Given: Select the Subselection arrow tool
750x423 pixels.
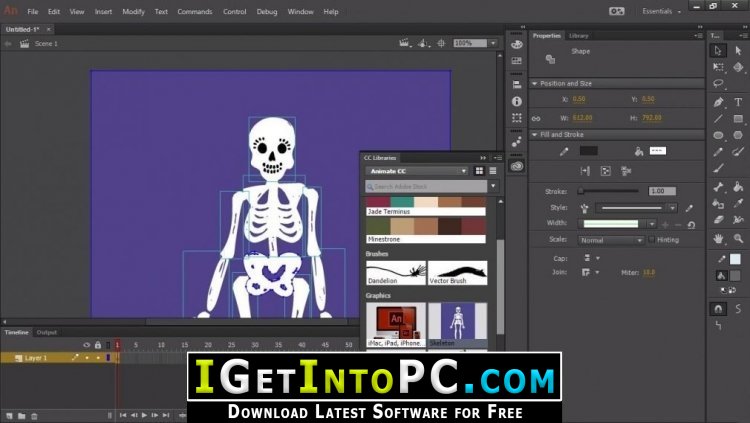Looking at the screenshot, I should point(738,50).
